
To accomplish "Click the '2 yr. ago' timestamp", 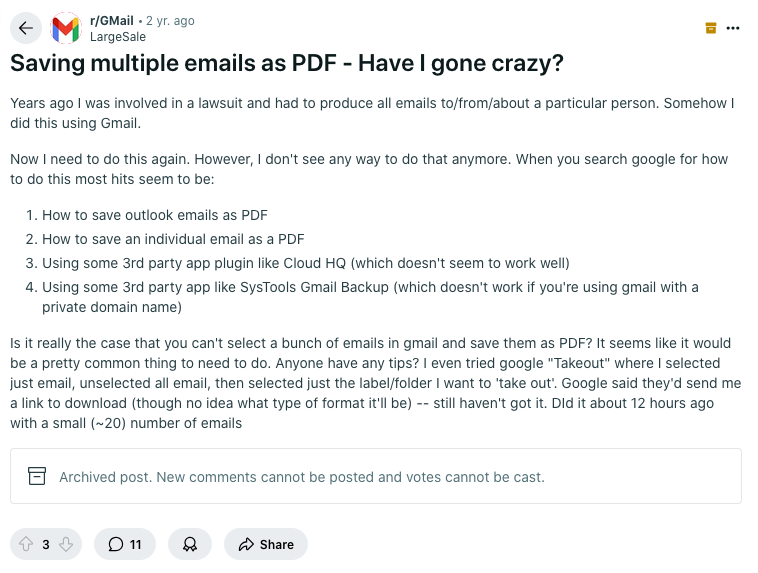I will click(x=171, y=21).
